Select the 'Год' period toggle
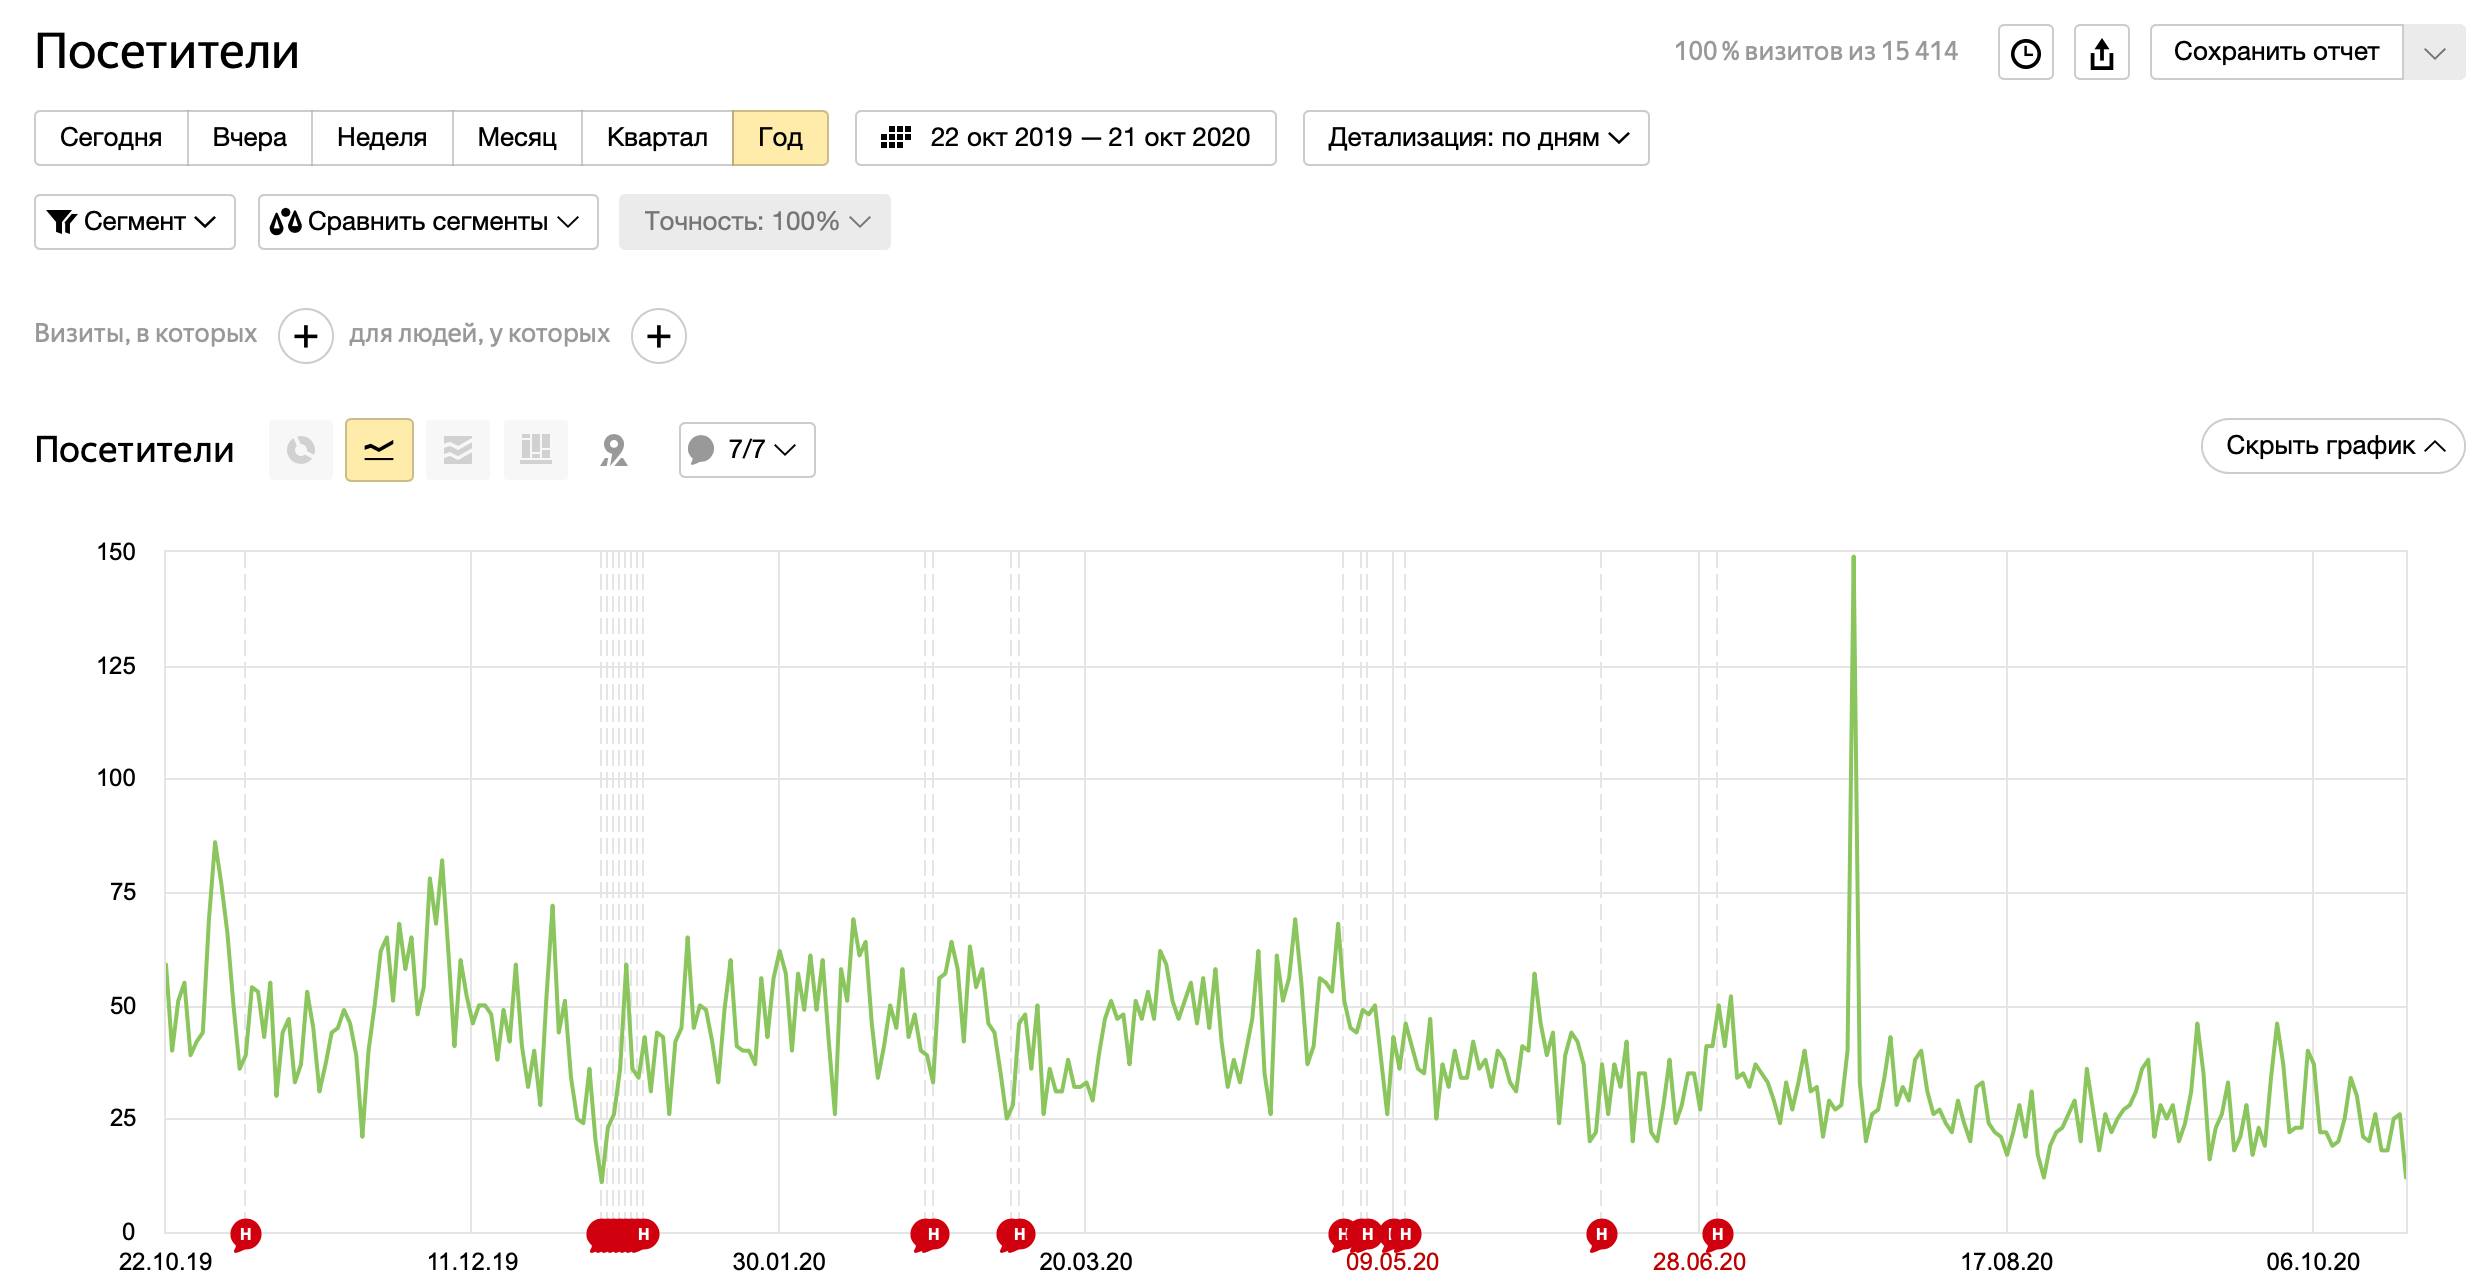 click(780, 138)
